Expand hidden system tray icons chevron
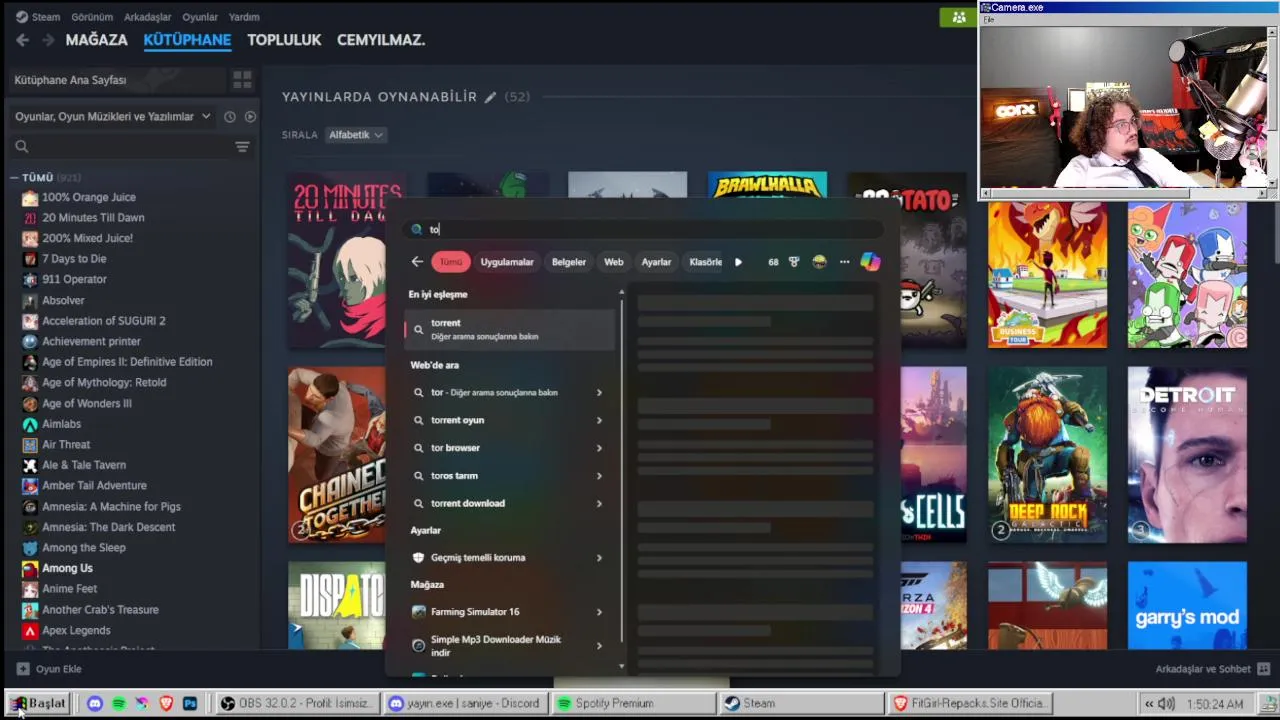Viewport: 1280px width, 720px height. (x=1149, y=704)
